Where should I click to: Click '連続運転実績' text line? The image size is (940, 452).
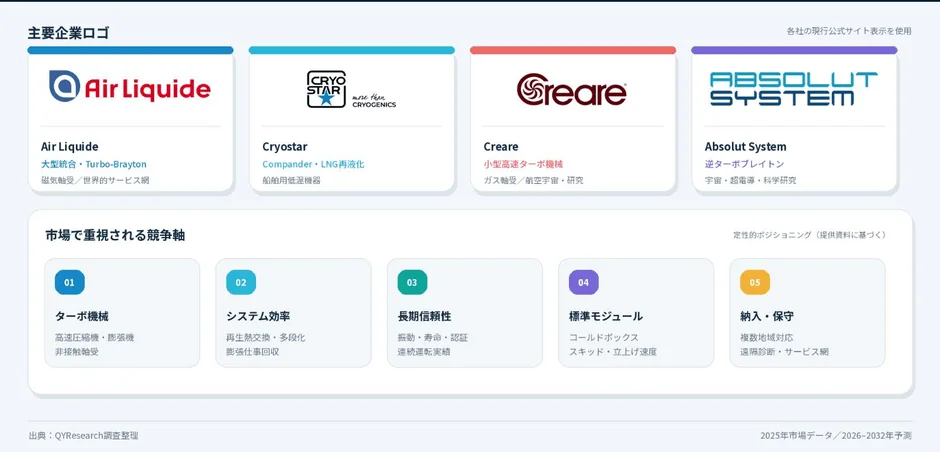click(x=424, y=352)
